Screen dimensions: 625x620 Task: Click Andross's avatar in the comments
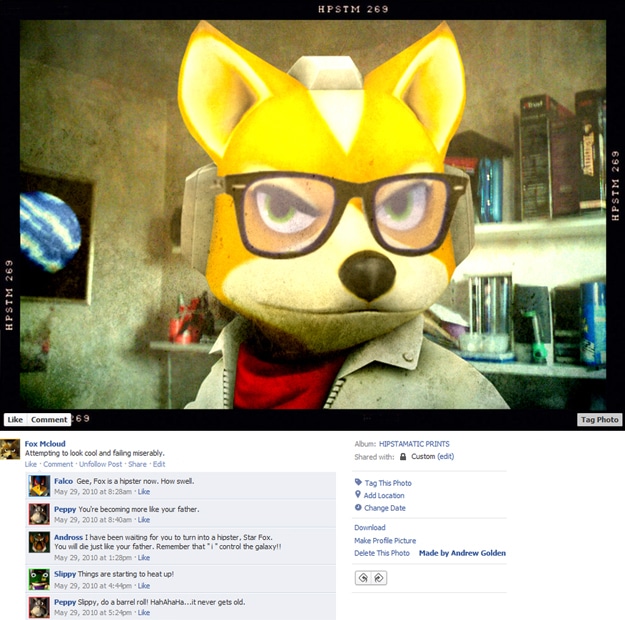pyautogui.click(x=39, y=542)
